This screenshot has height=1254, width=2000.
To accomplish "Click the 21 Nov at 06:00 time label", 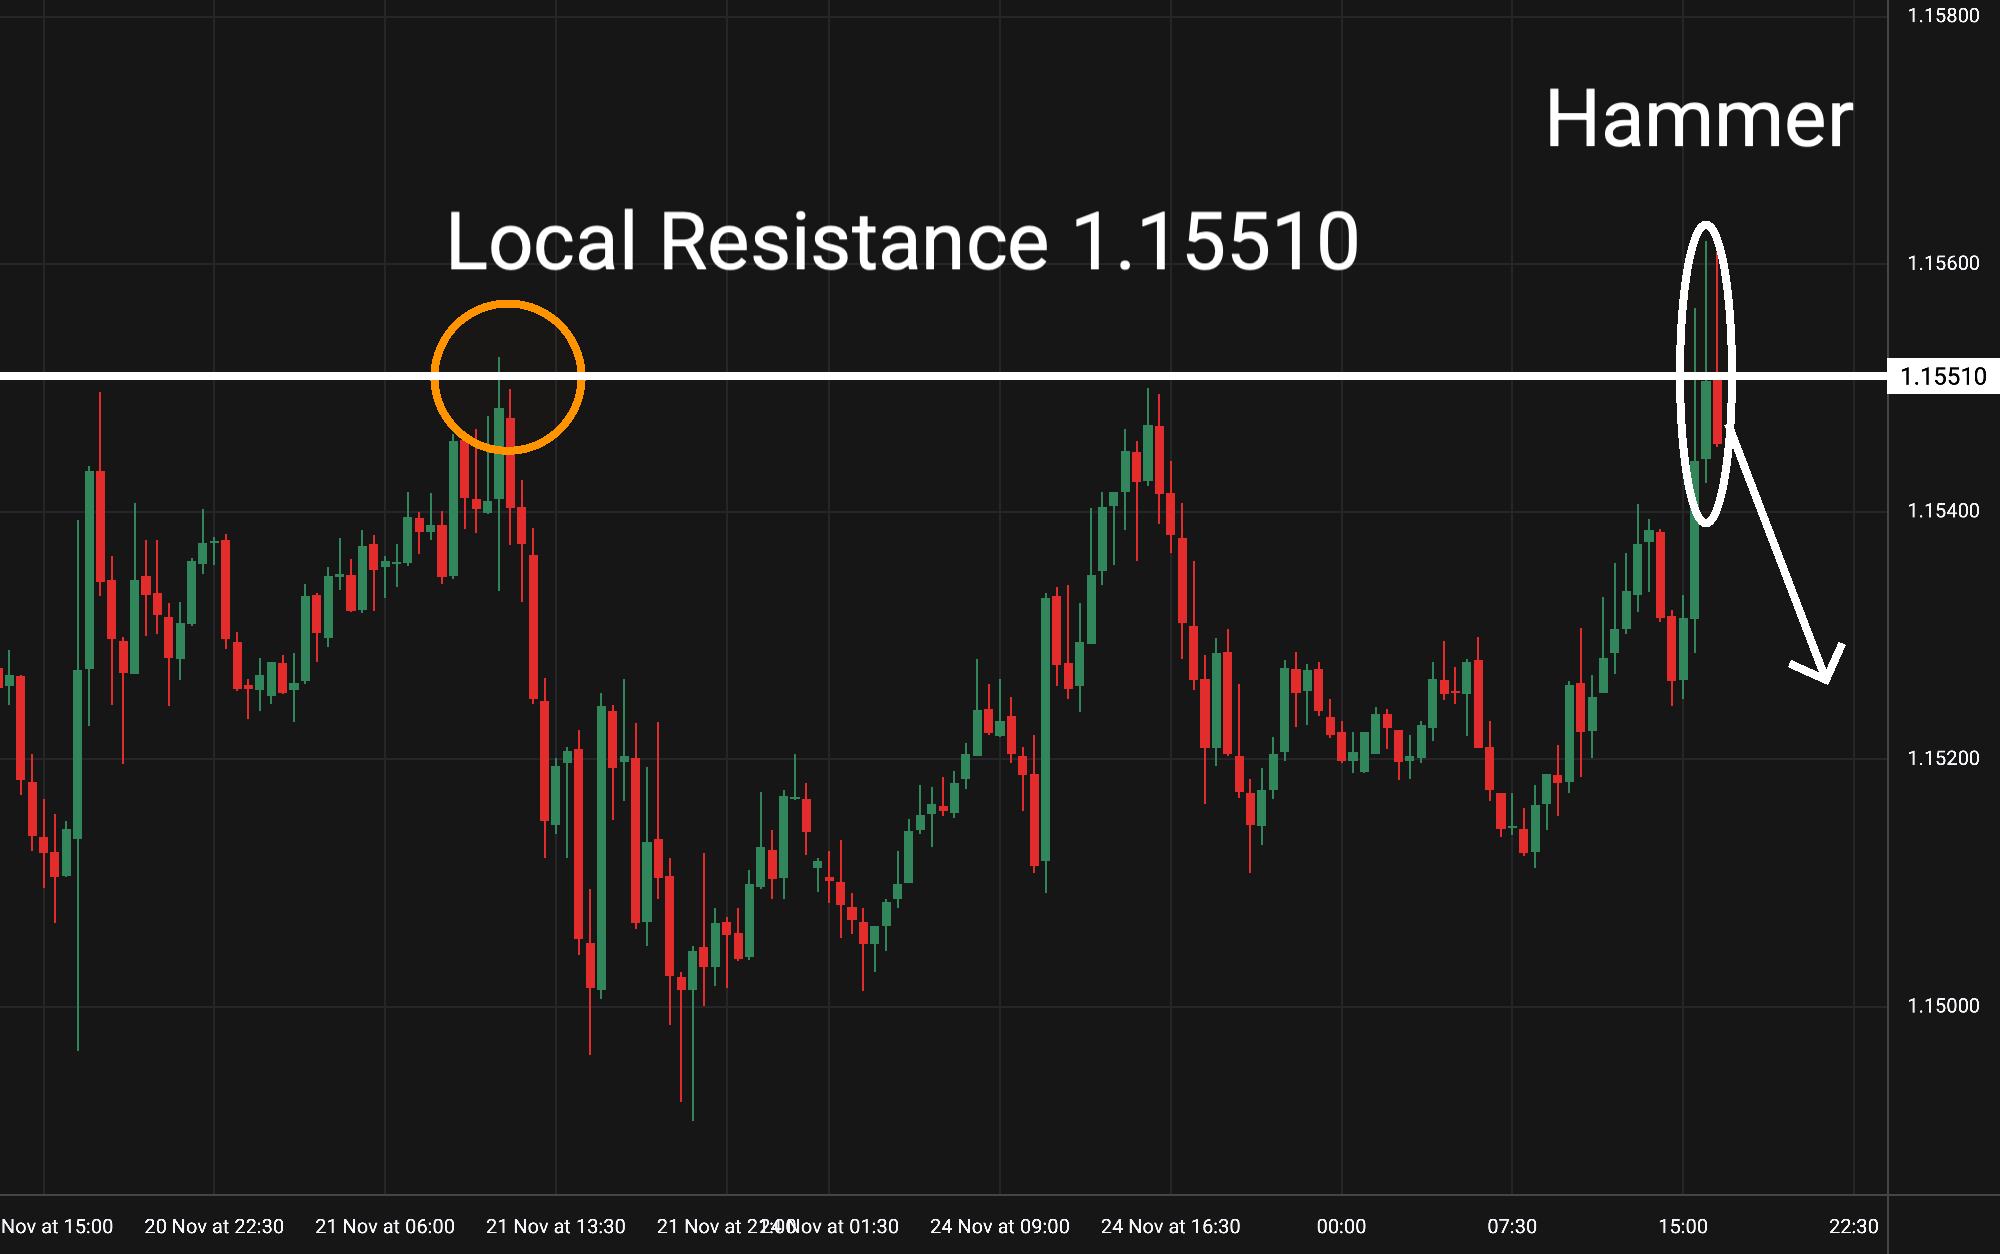I will (x=385, y=1226).
